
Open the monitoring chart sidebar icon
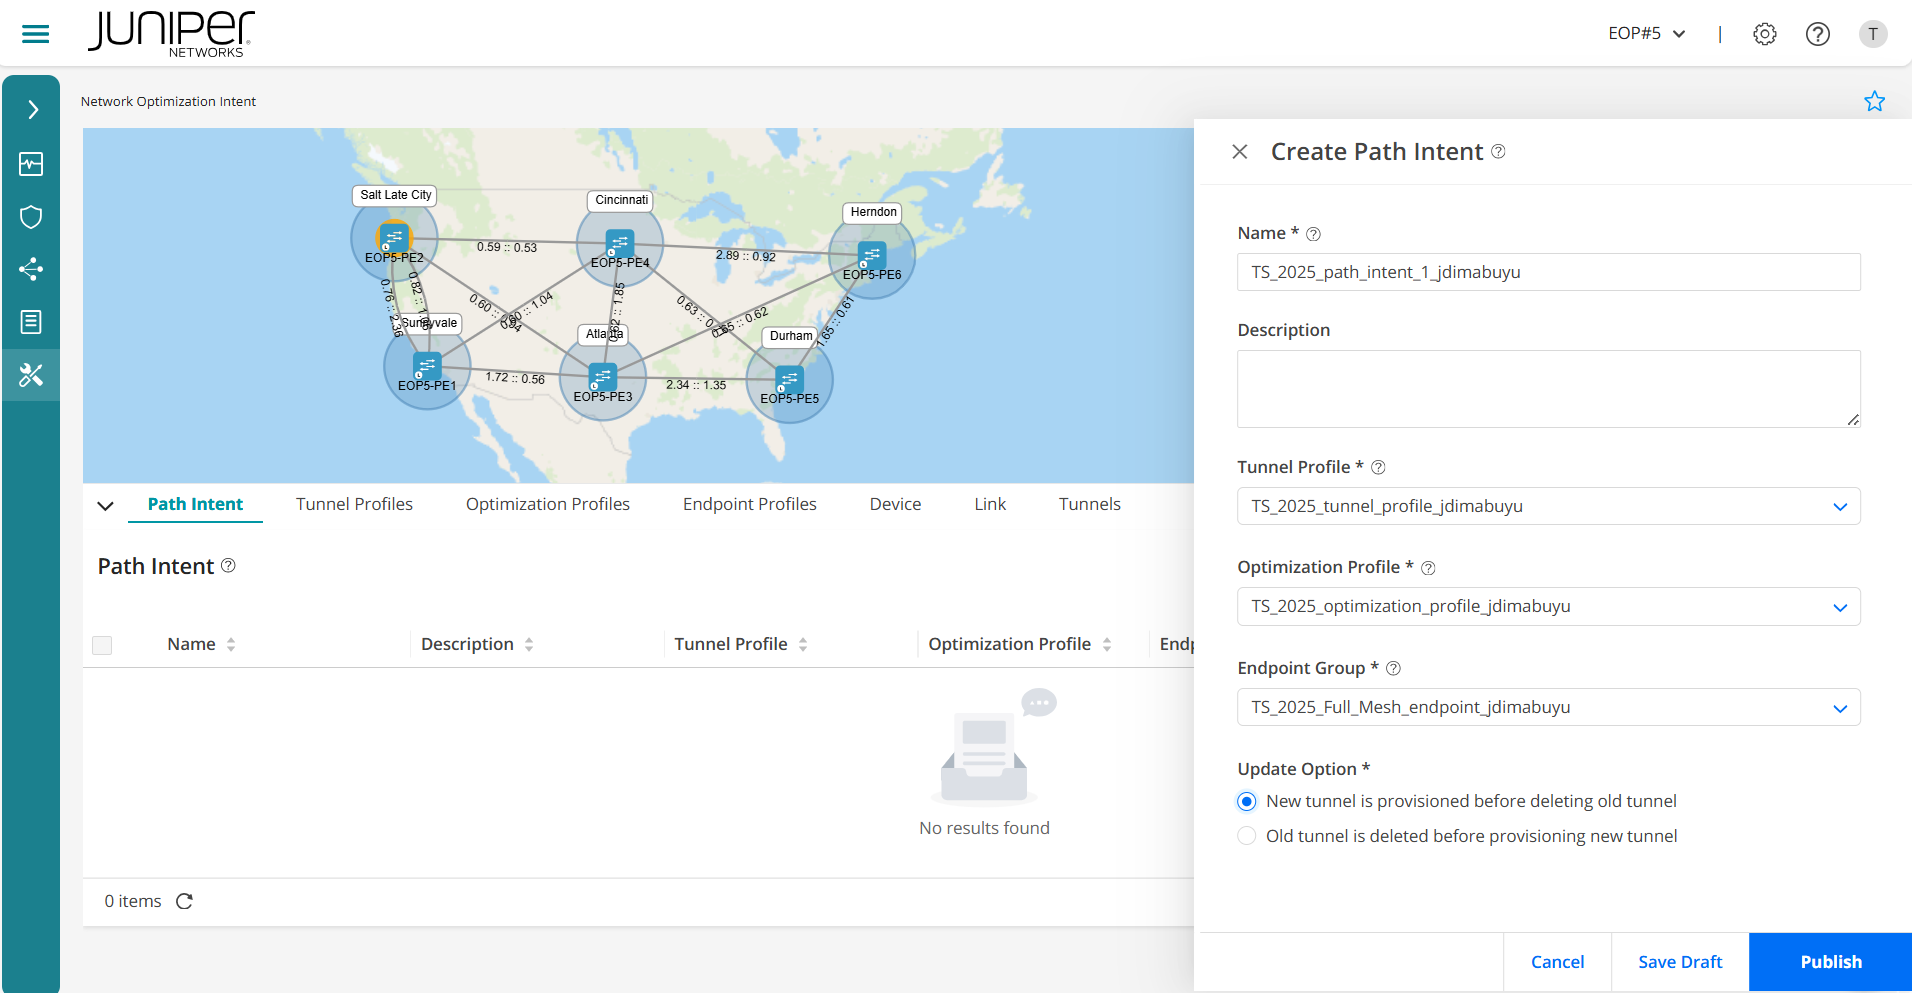[31, 164]
